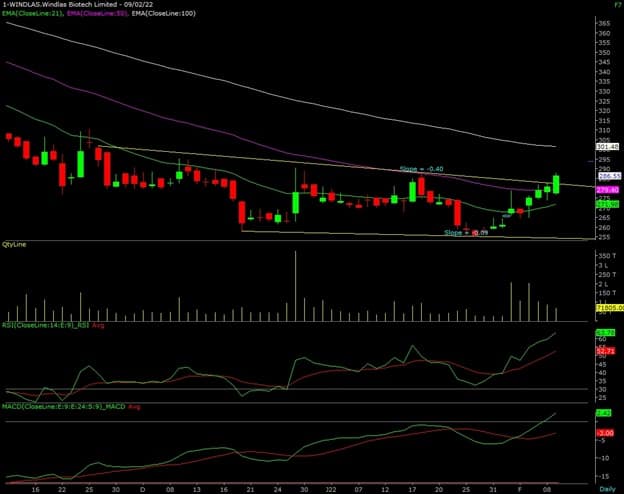624x494 pixels.
Task: Click the 301.48 EMA price tag
Action: (x=607, y=147)
